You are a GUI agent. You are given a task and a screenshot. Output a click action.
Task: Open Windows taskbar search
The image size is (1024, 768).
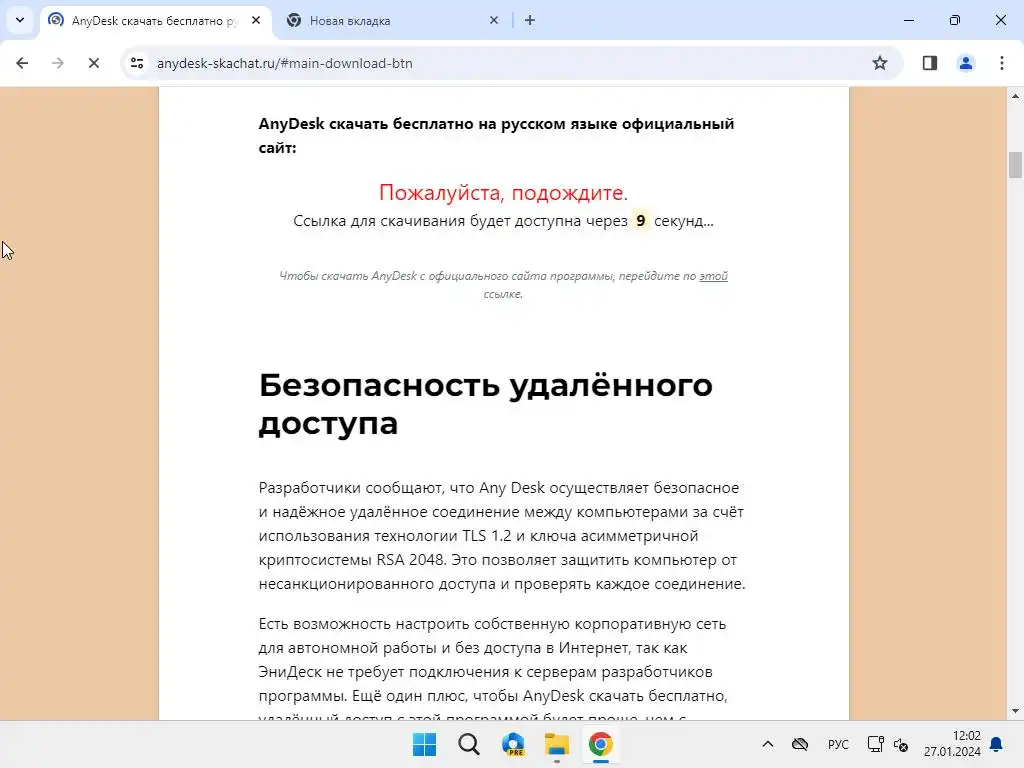click(469, 744)
